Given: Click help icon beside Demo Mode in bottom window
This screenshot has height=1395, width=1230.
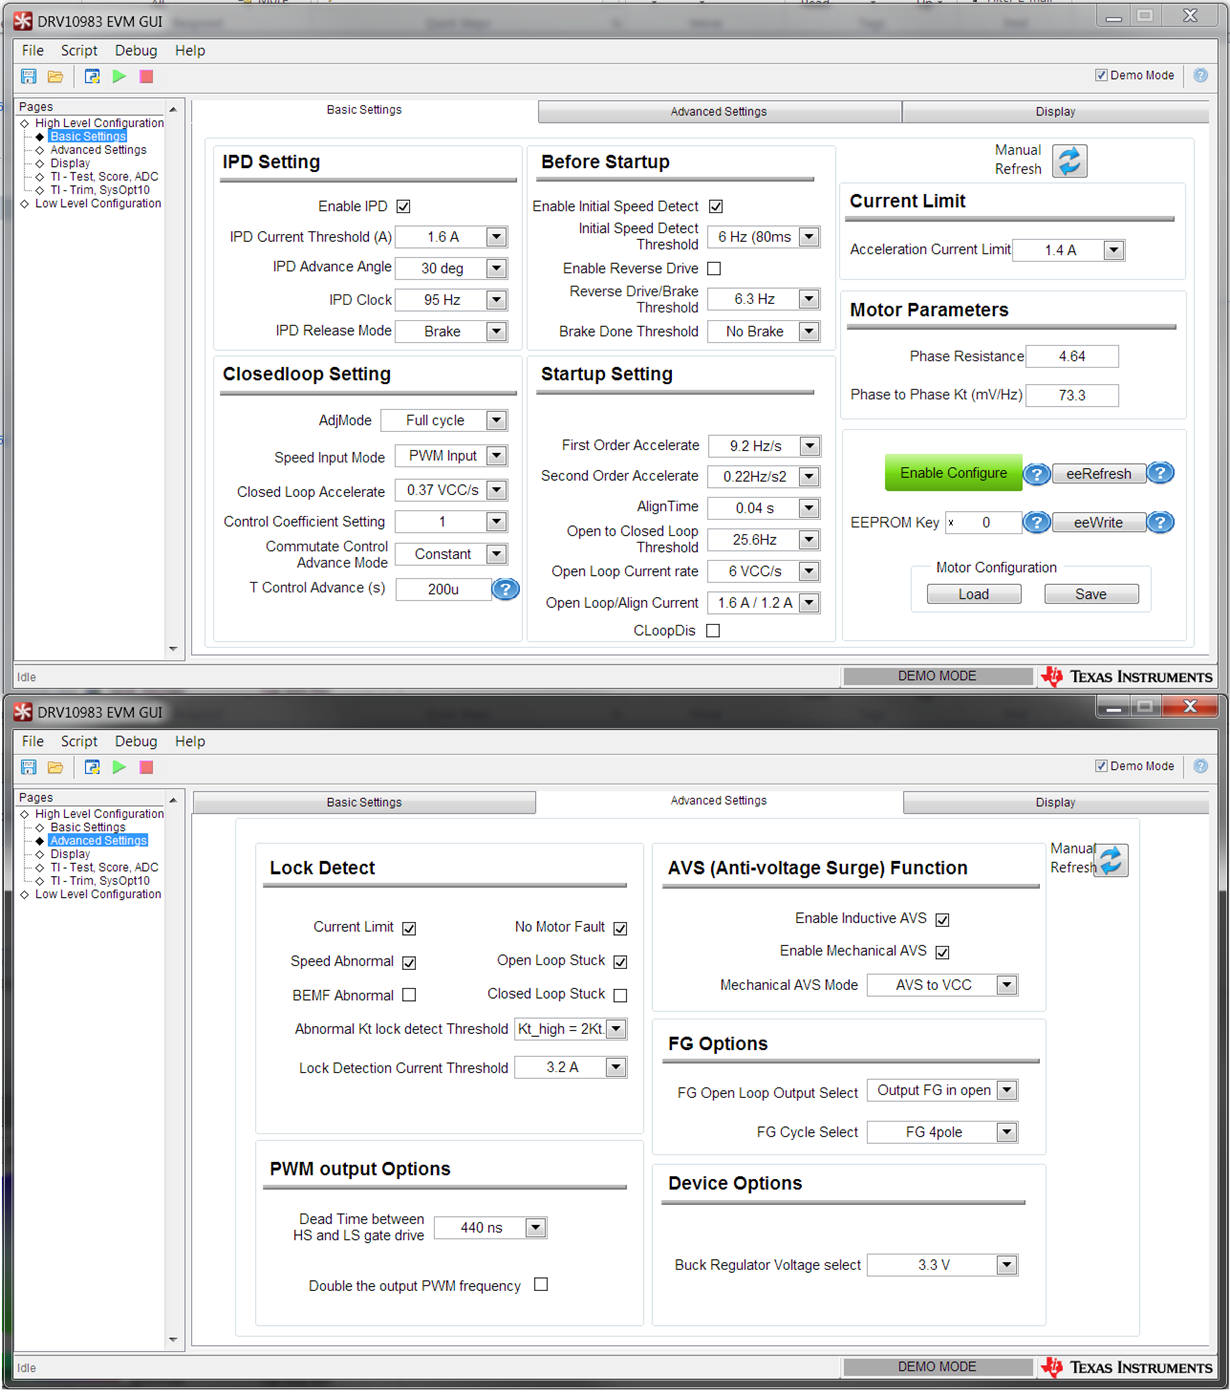Looking at the screenshot, I should [1201, 766].
